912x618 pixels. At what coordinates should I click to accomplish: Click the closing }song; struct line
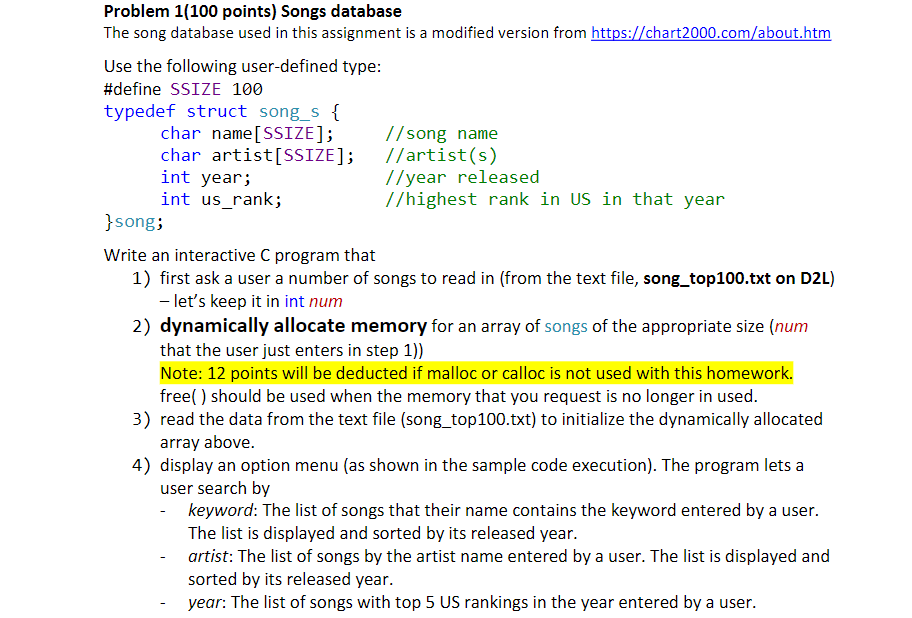click(134, 221)
